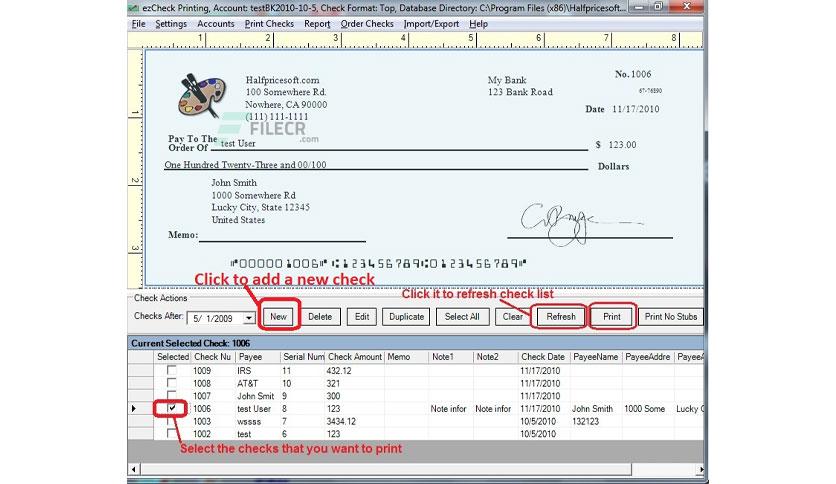The image size is (836, 484).
Task: Click the payee cell 'IRS'
Action: (258, 370)
